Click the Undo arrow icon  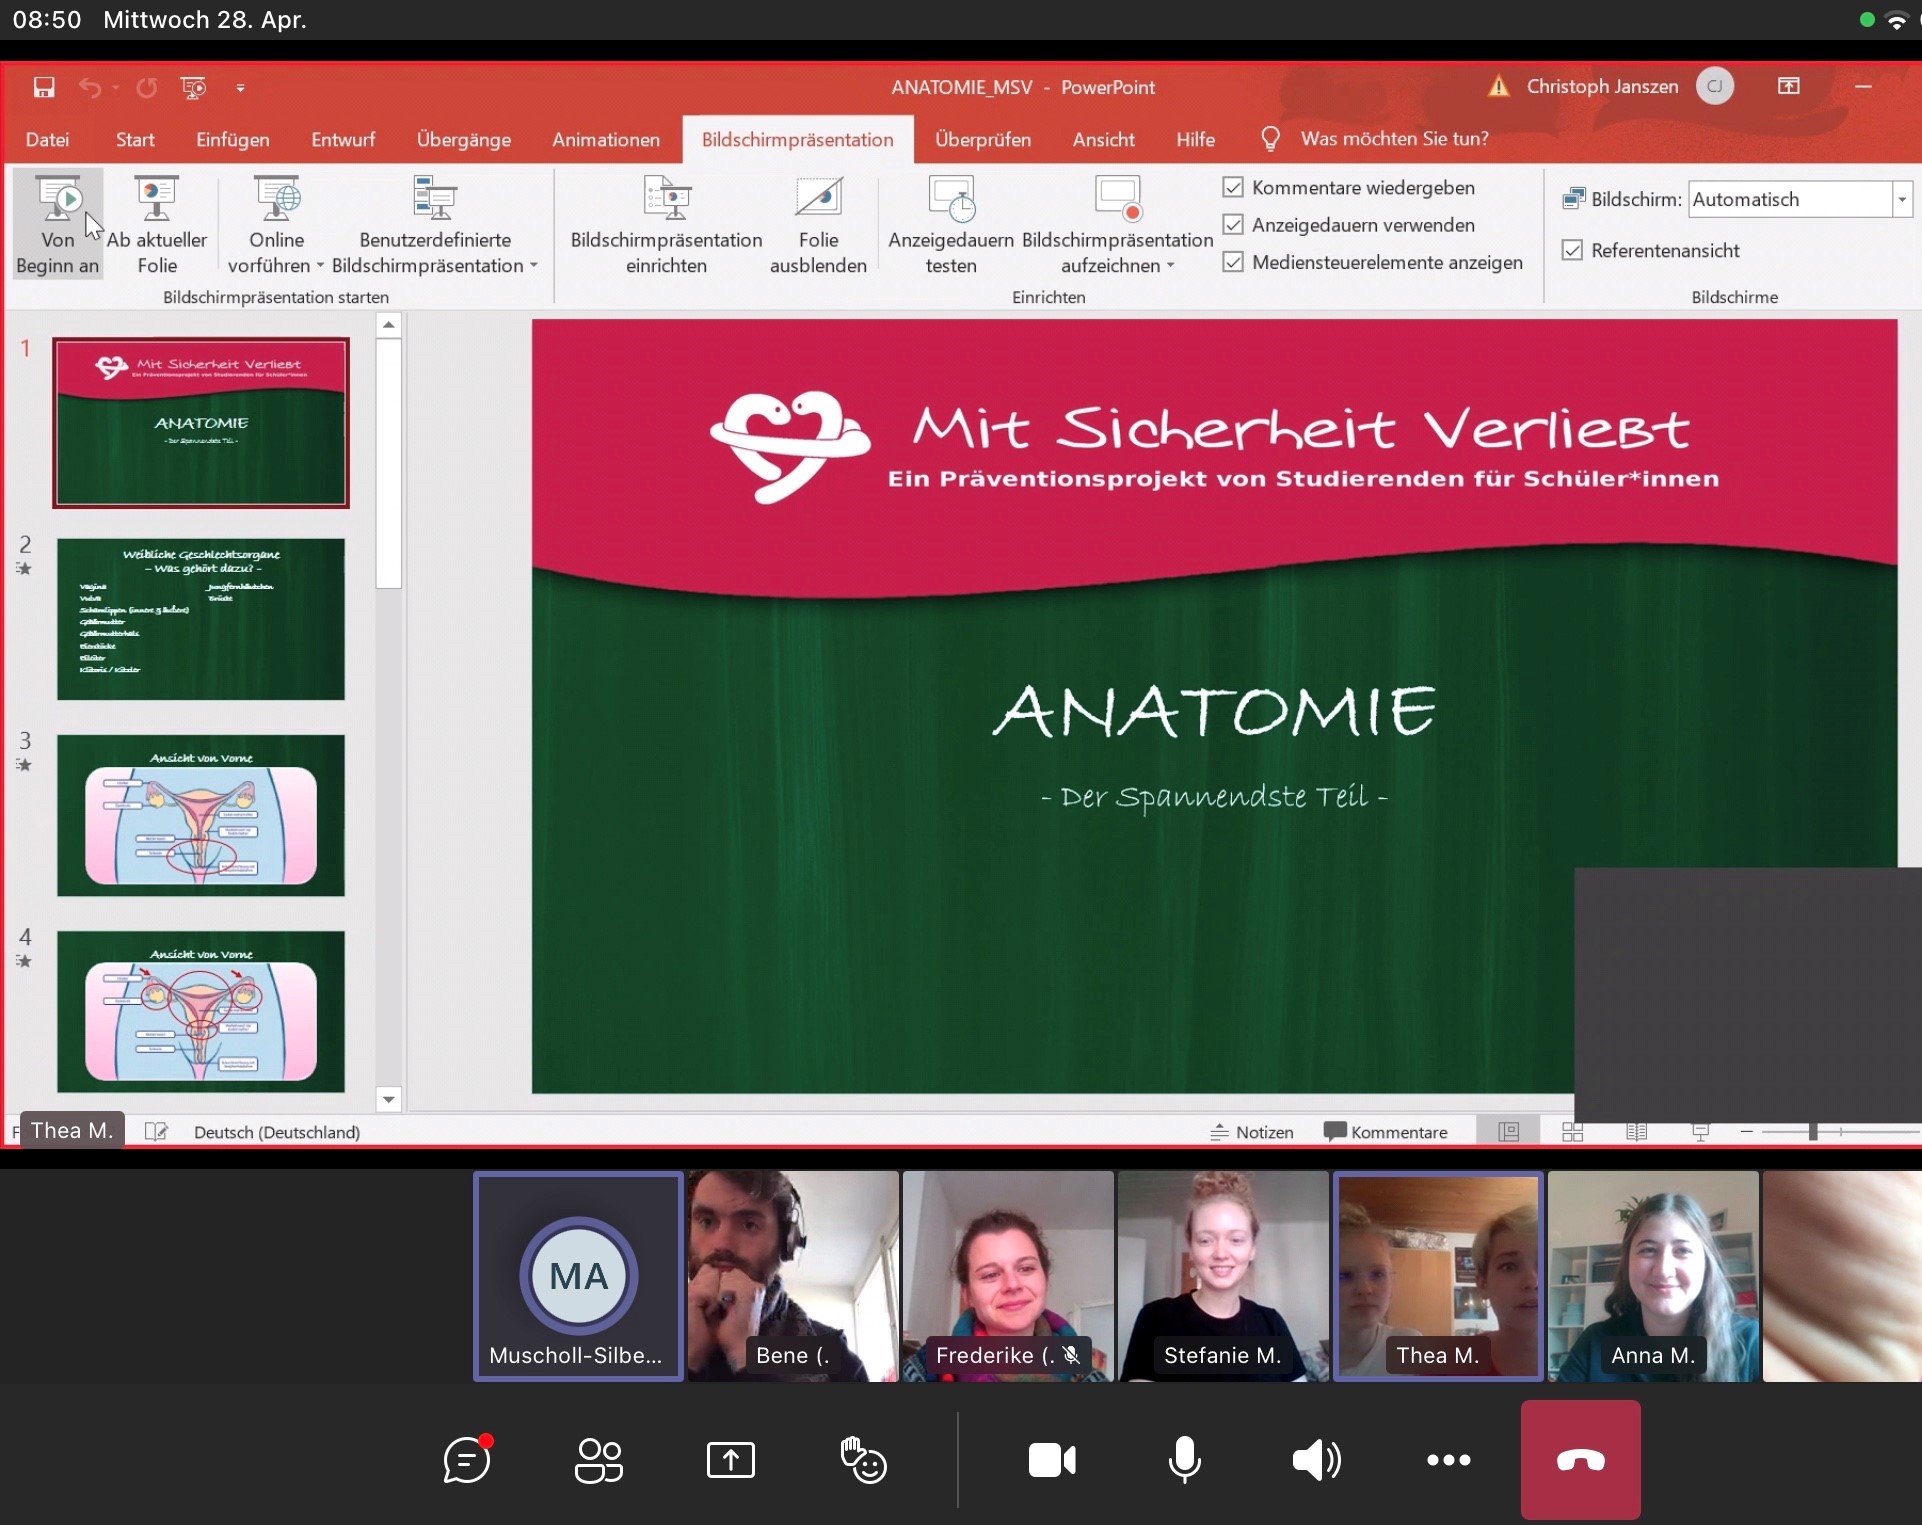click(x=90, y=88)
